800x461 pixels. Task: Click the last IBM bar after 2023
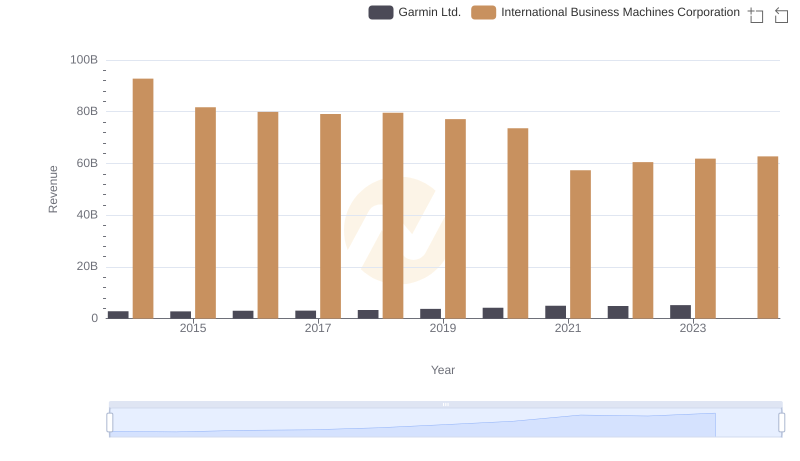pos(768,237)
